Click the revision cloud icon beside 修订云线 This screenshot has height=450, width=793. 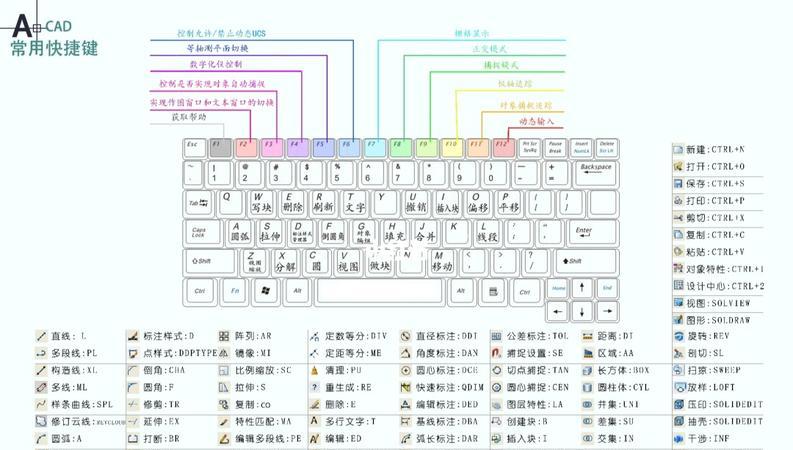(41, 421)
